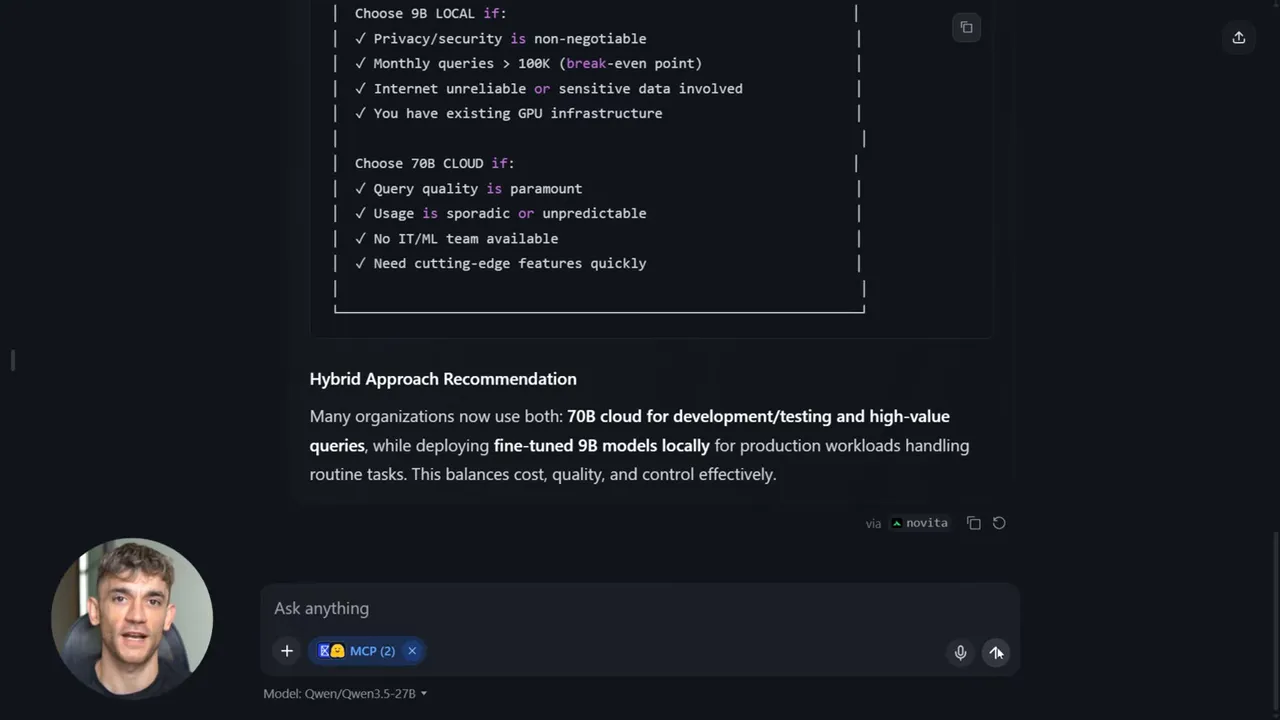Click the plus attachment button
The height and width of the screenshot is (720, 1280).
click(x=287, y=651)
